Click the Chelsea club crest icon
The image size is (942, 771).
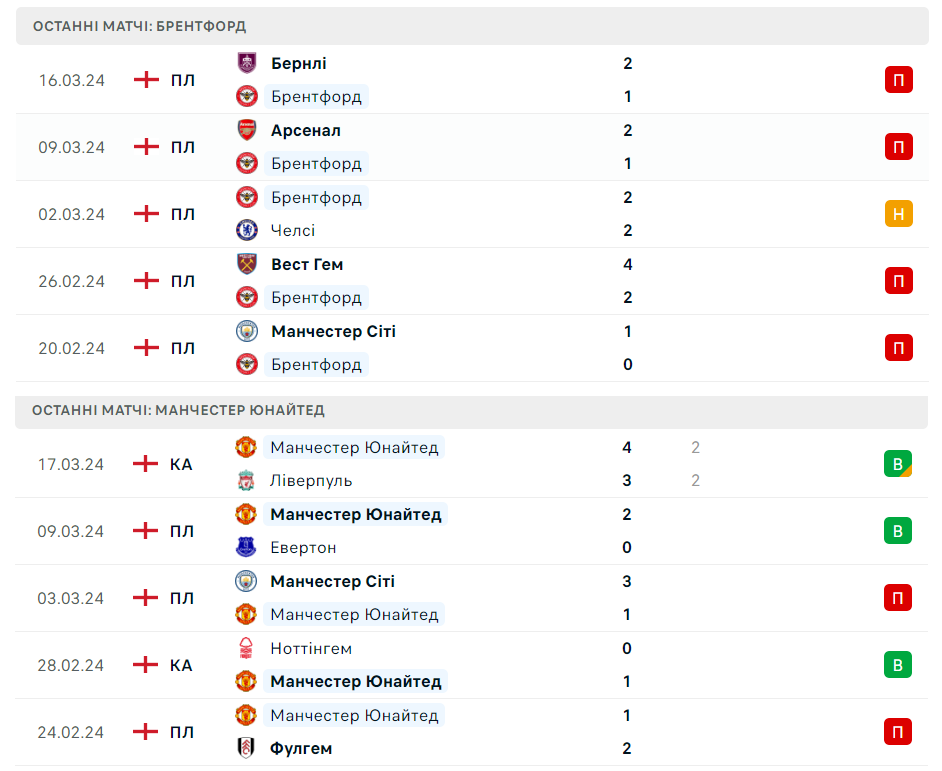tap(247, 230)
